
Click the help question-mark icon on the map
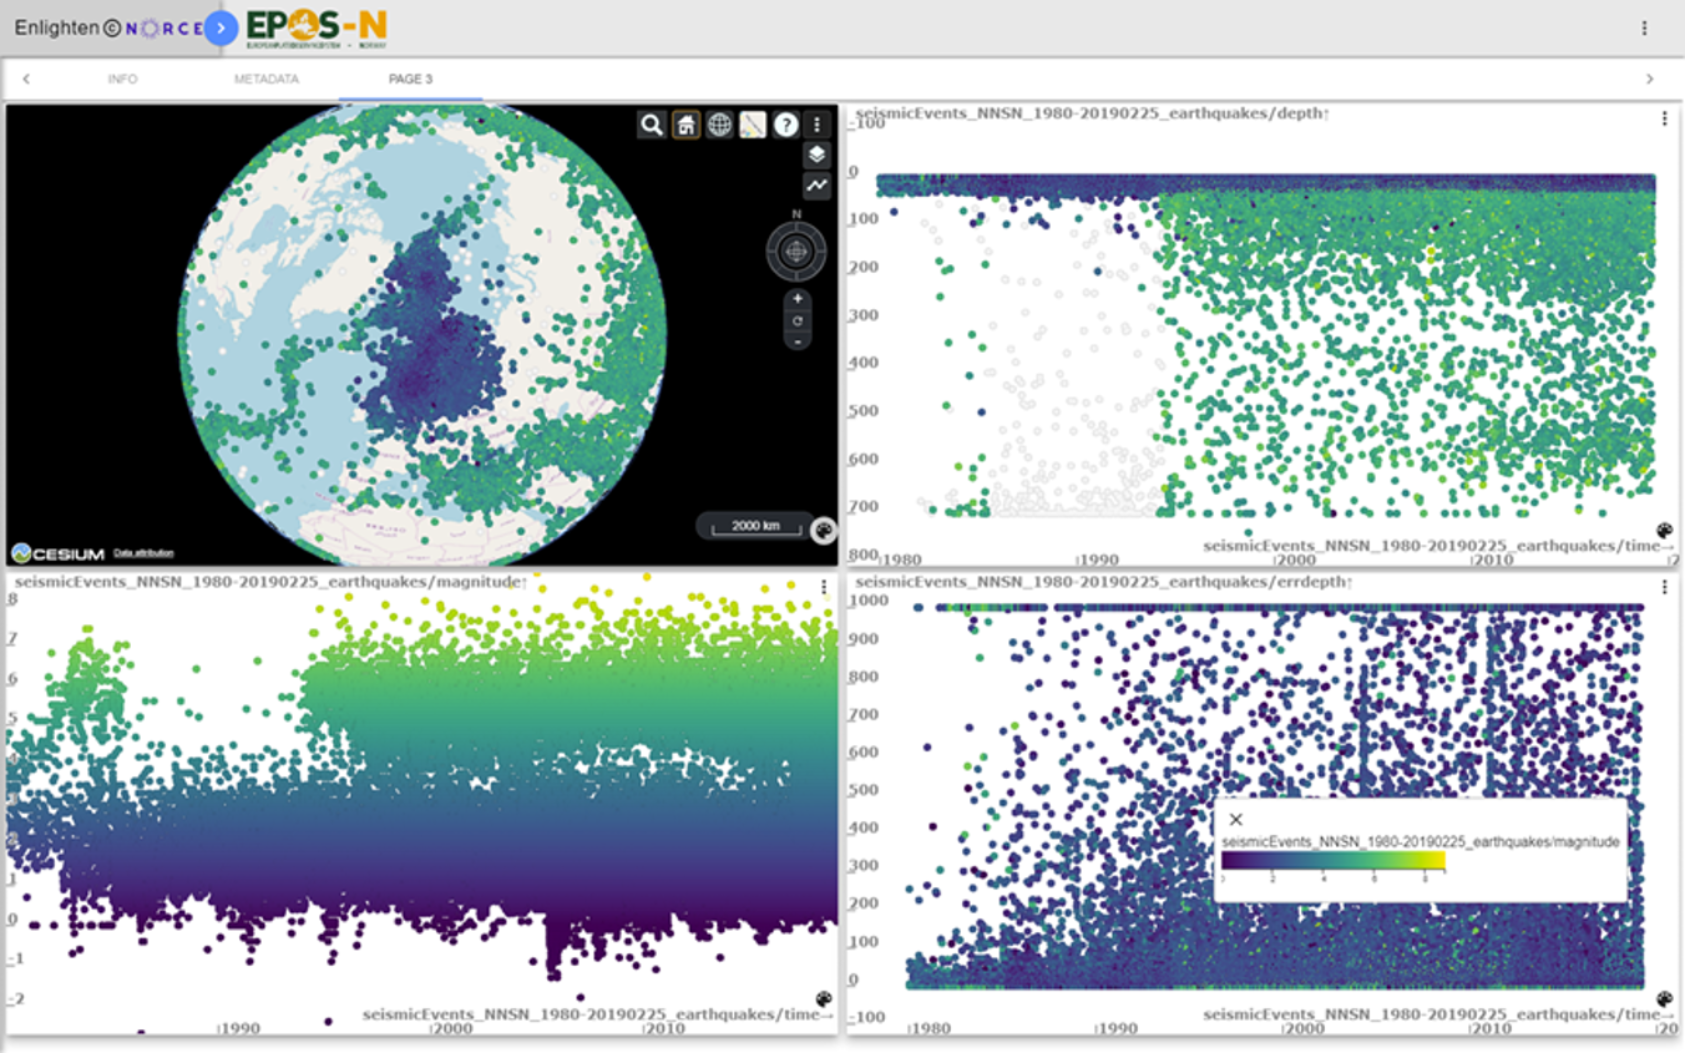click(786, 124)
